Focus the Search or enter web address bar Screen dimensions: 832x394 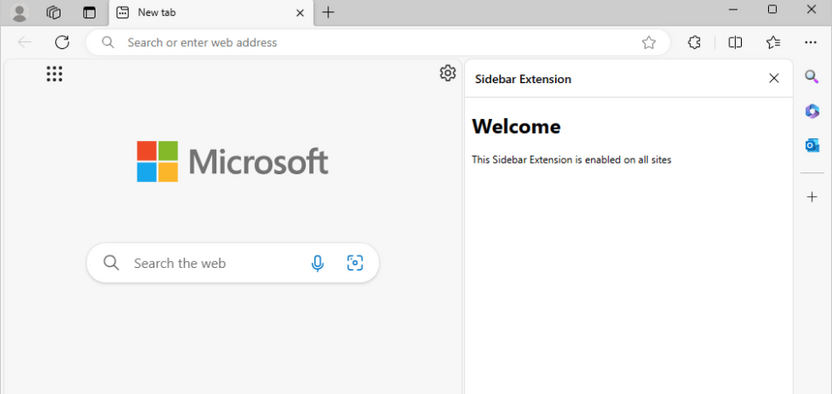pyautogui.click(x=378, y=42)
